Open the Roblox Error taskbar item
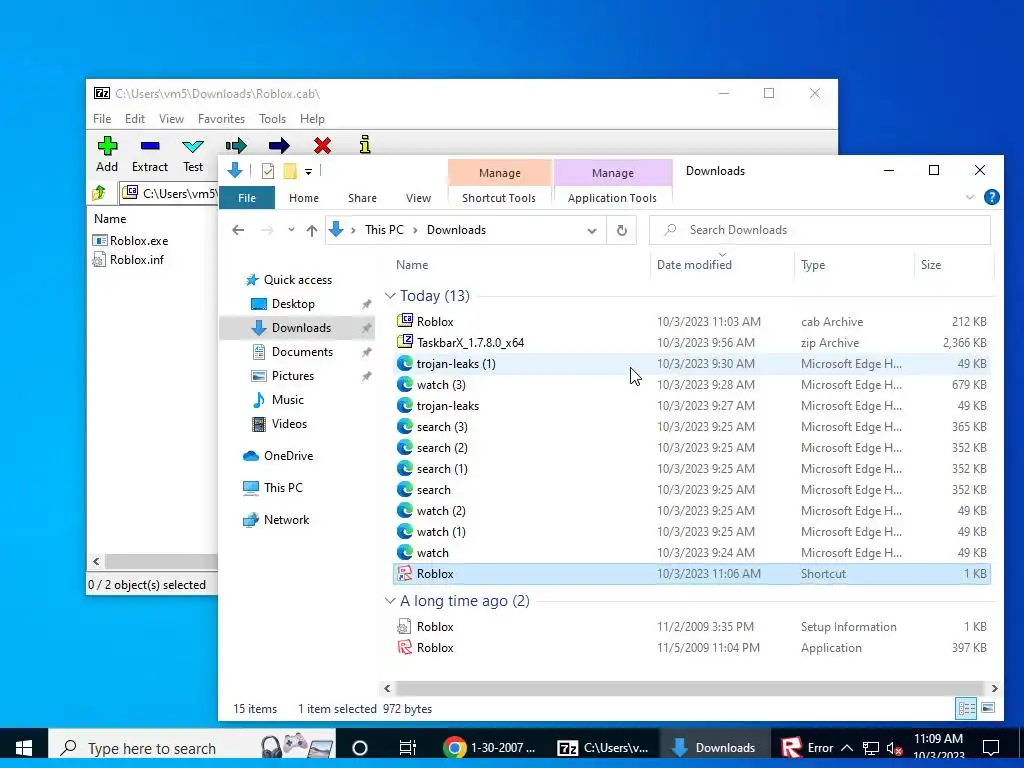1024x768 pixels. 807,748
